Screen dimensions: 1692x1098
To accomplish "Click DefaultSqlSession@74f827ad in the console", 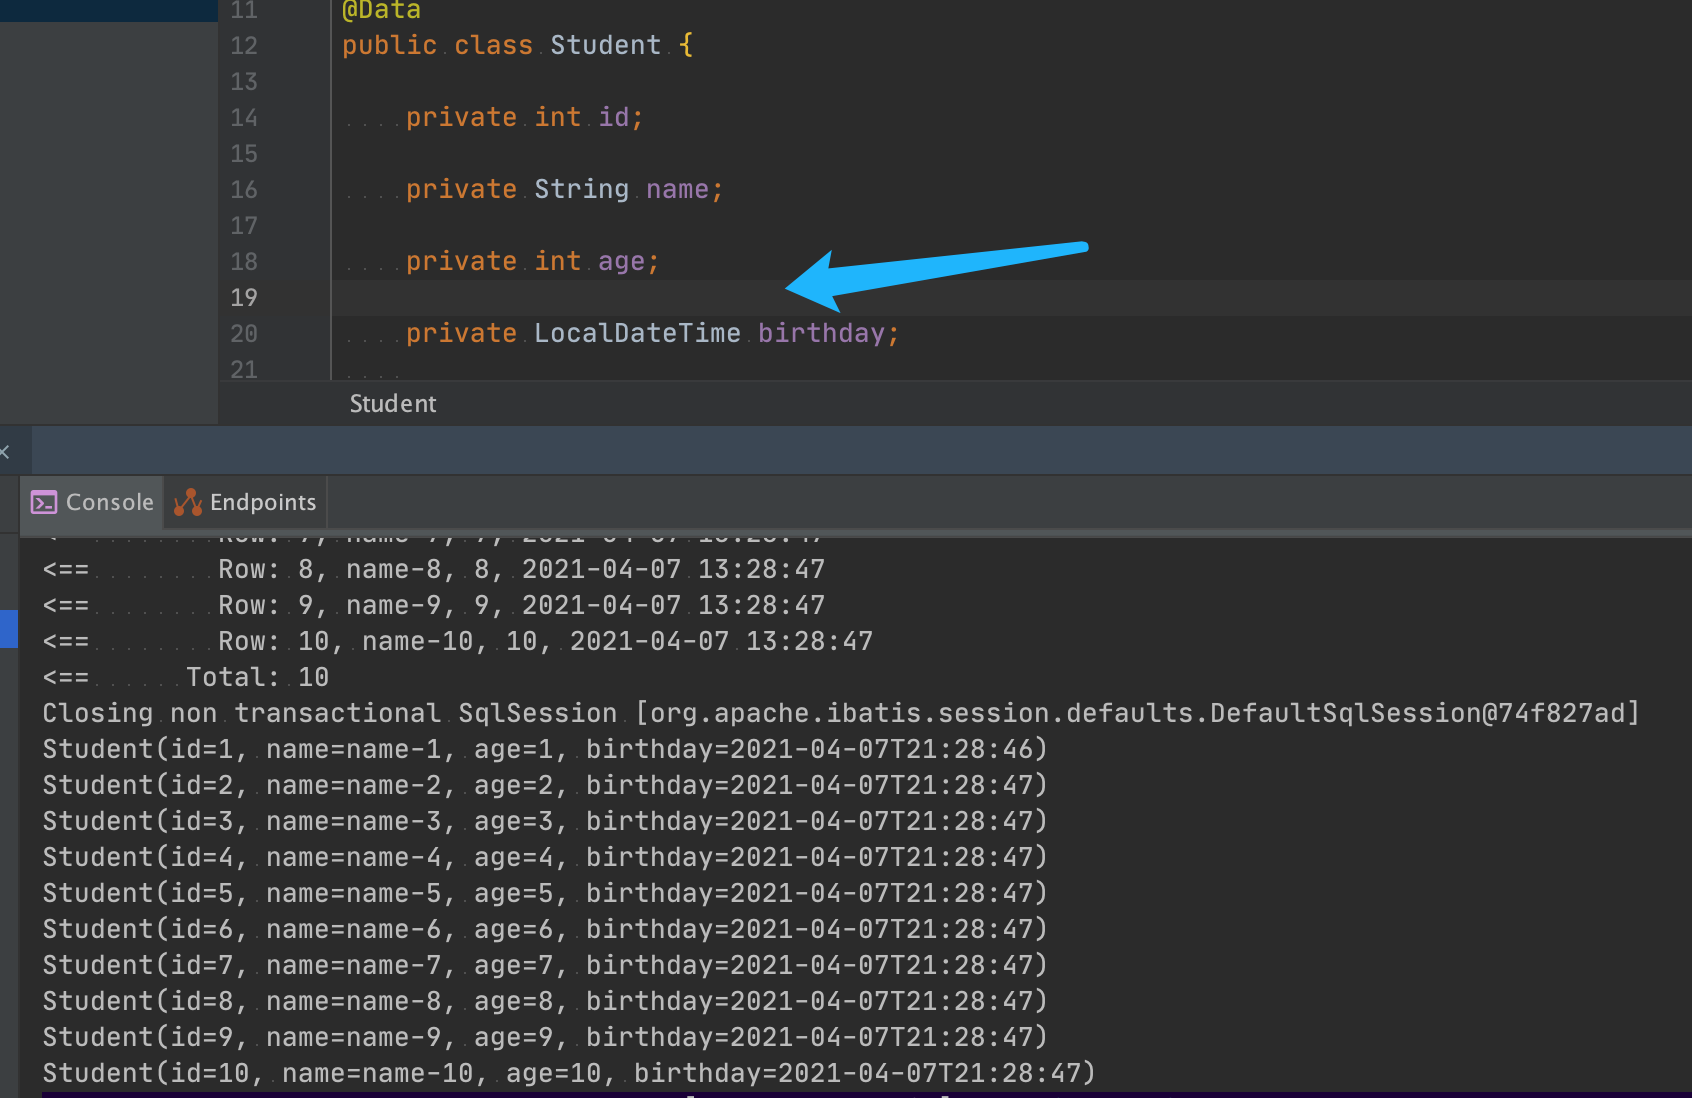I will (x=1418, y=713).
